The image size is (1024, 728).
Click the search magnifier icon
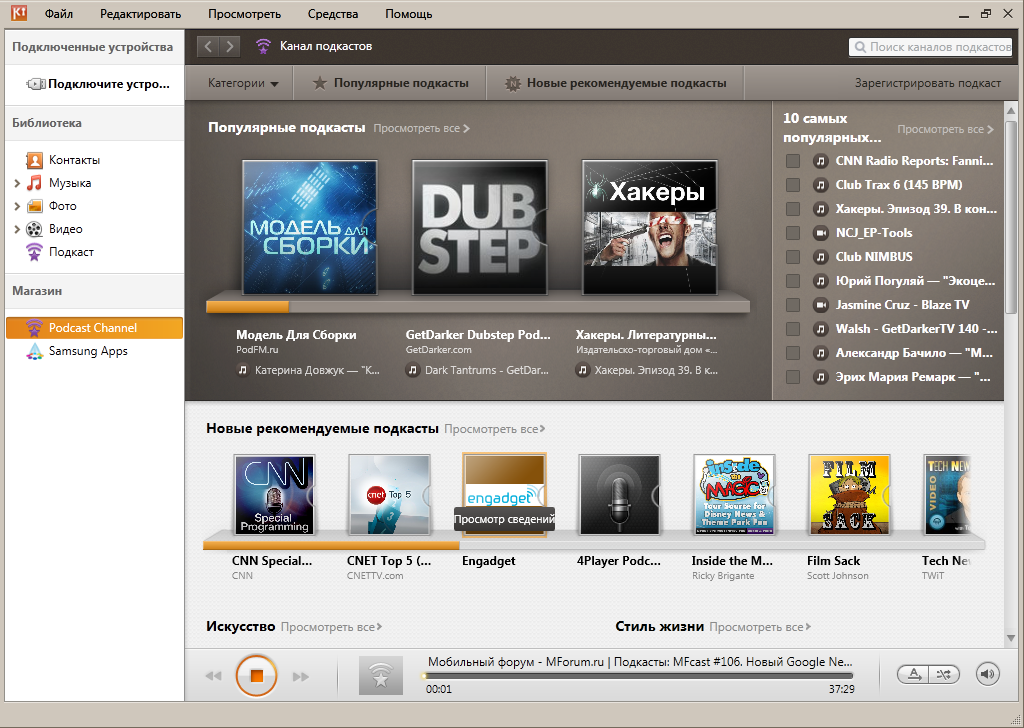click(x=859, y=47)
